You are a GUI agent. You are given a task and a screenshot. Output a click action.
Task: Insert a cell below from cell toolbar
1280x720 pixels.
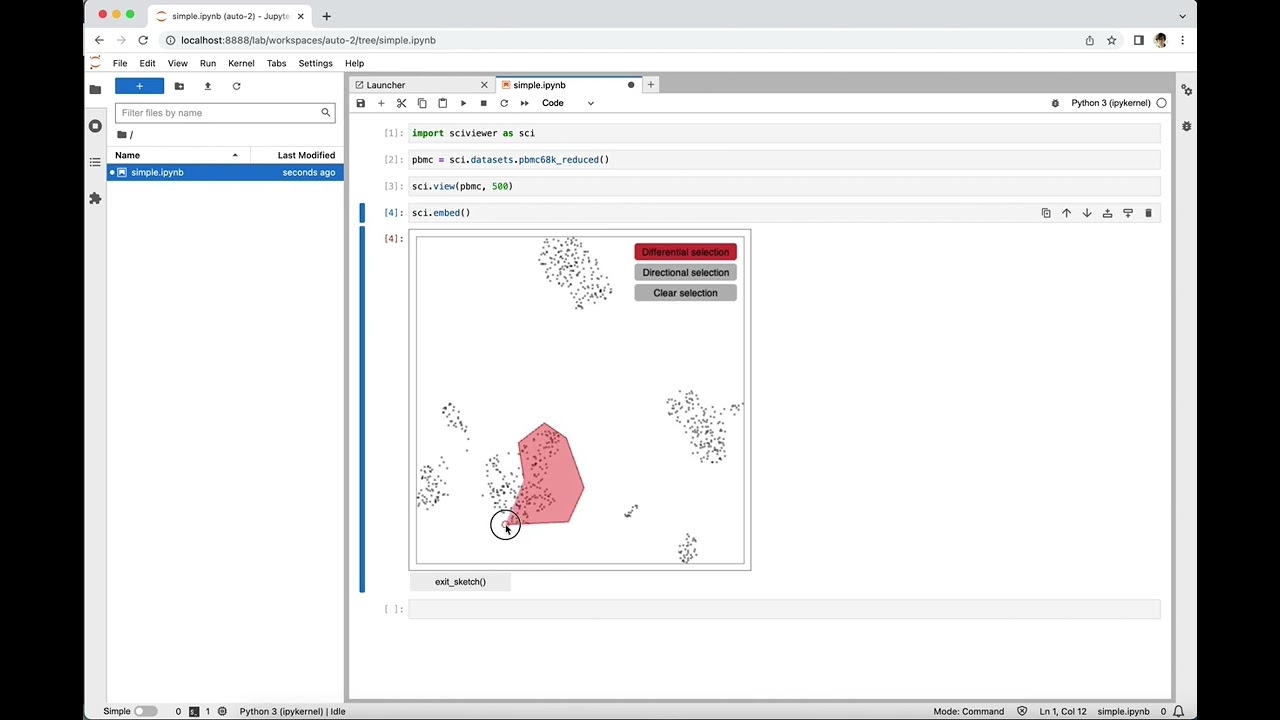coord(1128,213)
